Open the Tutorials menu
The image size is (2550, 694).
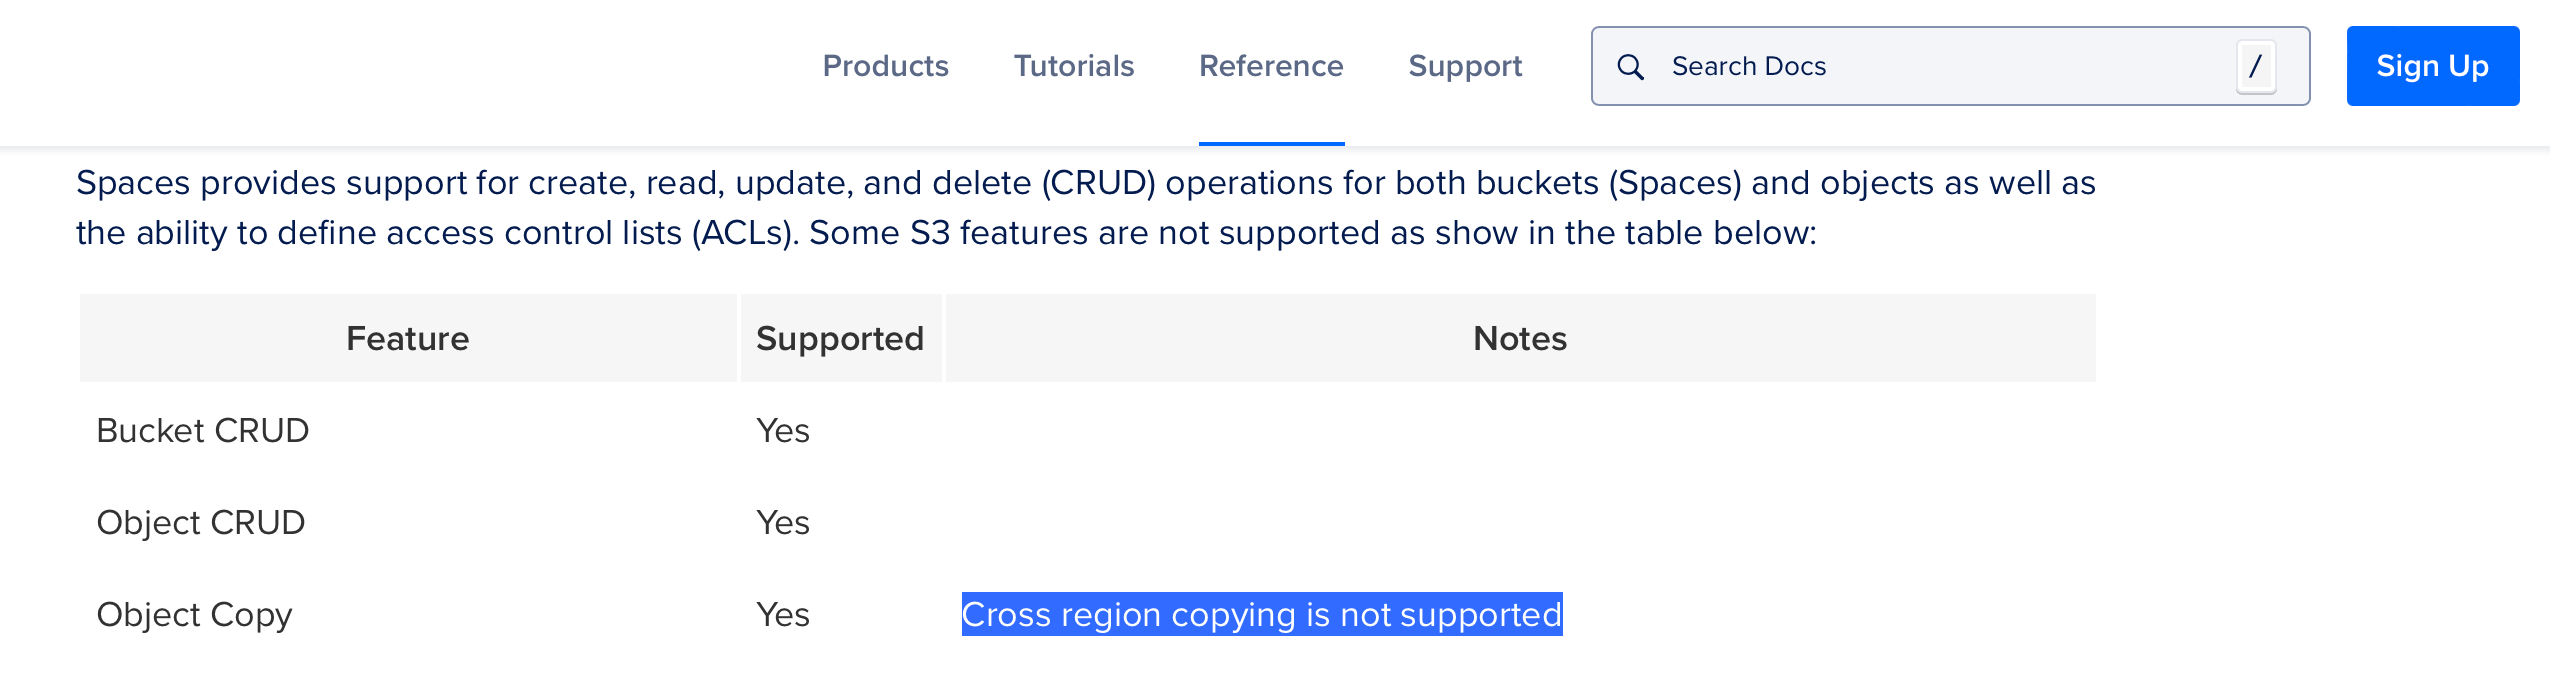tap(1073, 66)
